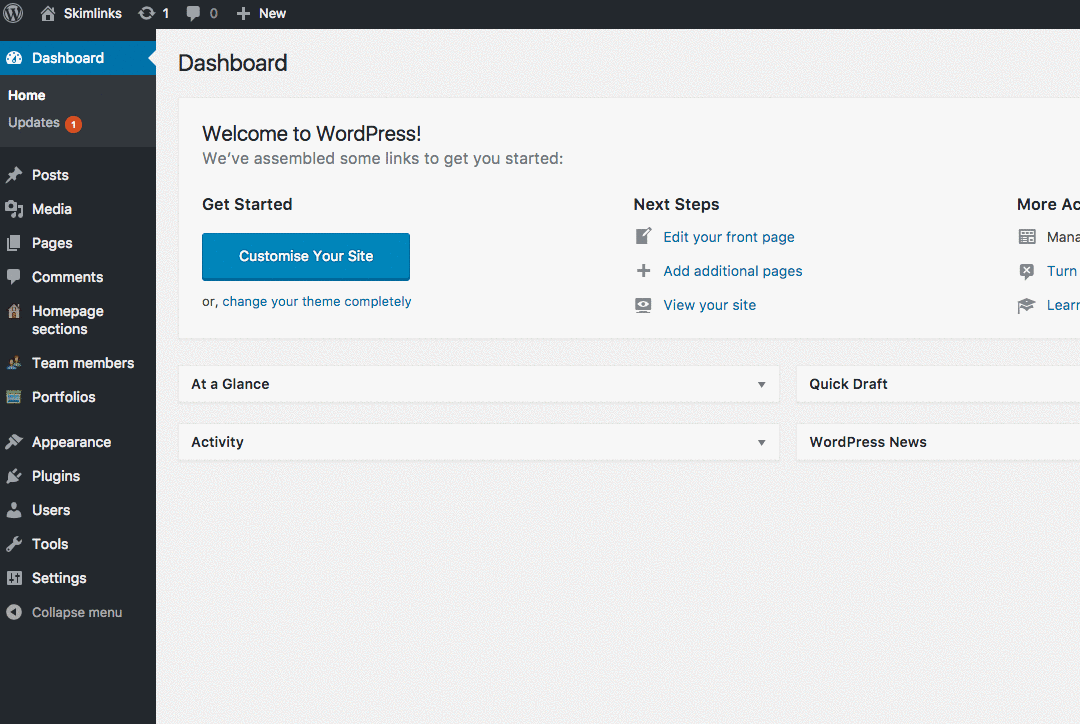Screen dimensions: 1080x724
Task: Click the home icon beside Skimlinks
Action: click(x=48, y=13)
